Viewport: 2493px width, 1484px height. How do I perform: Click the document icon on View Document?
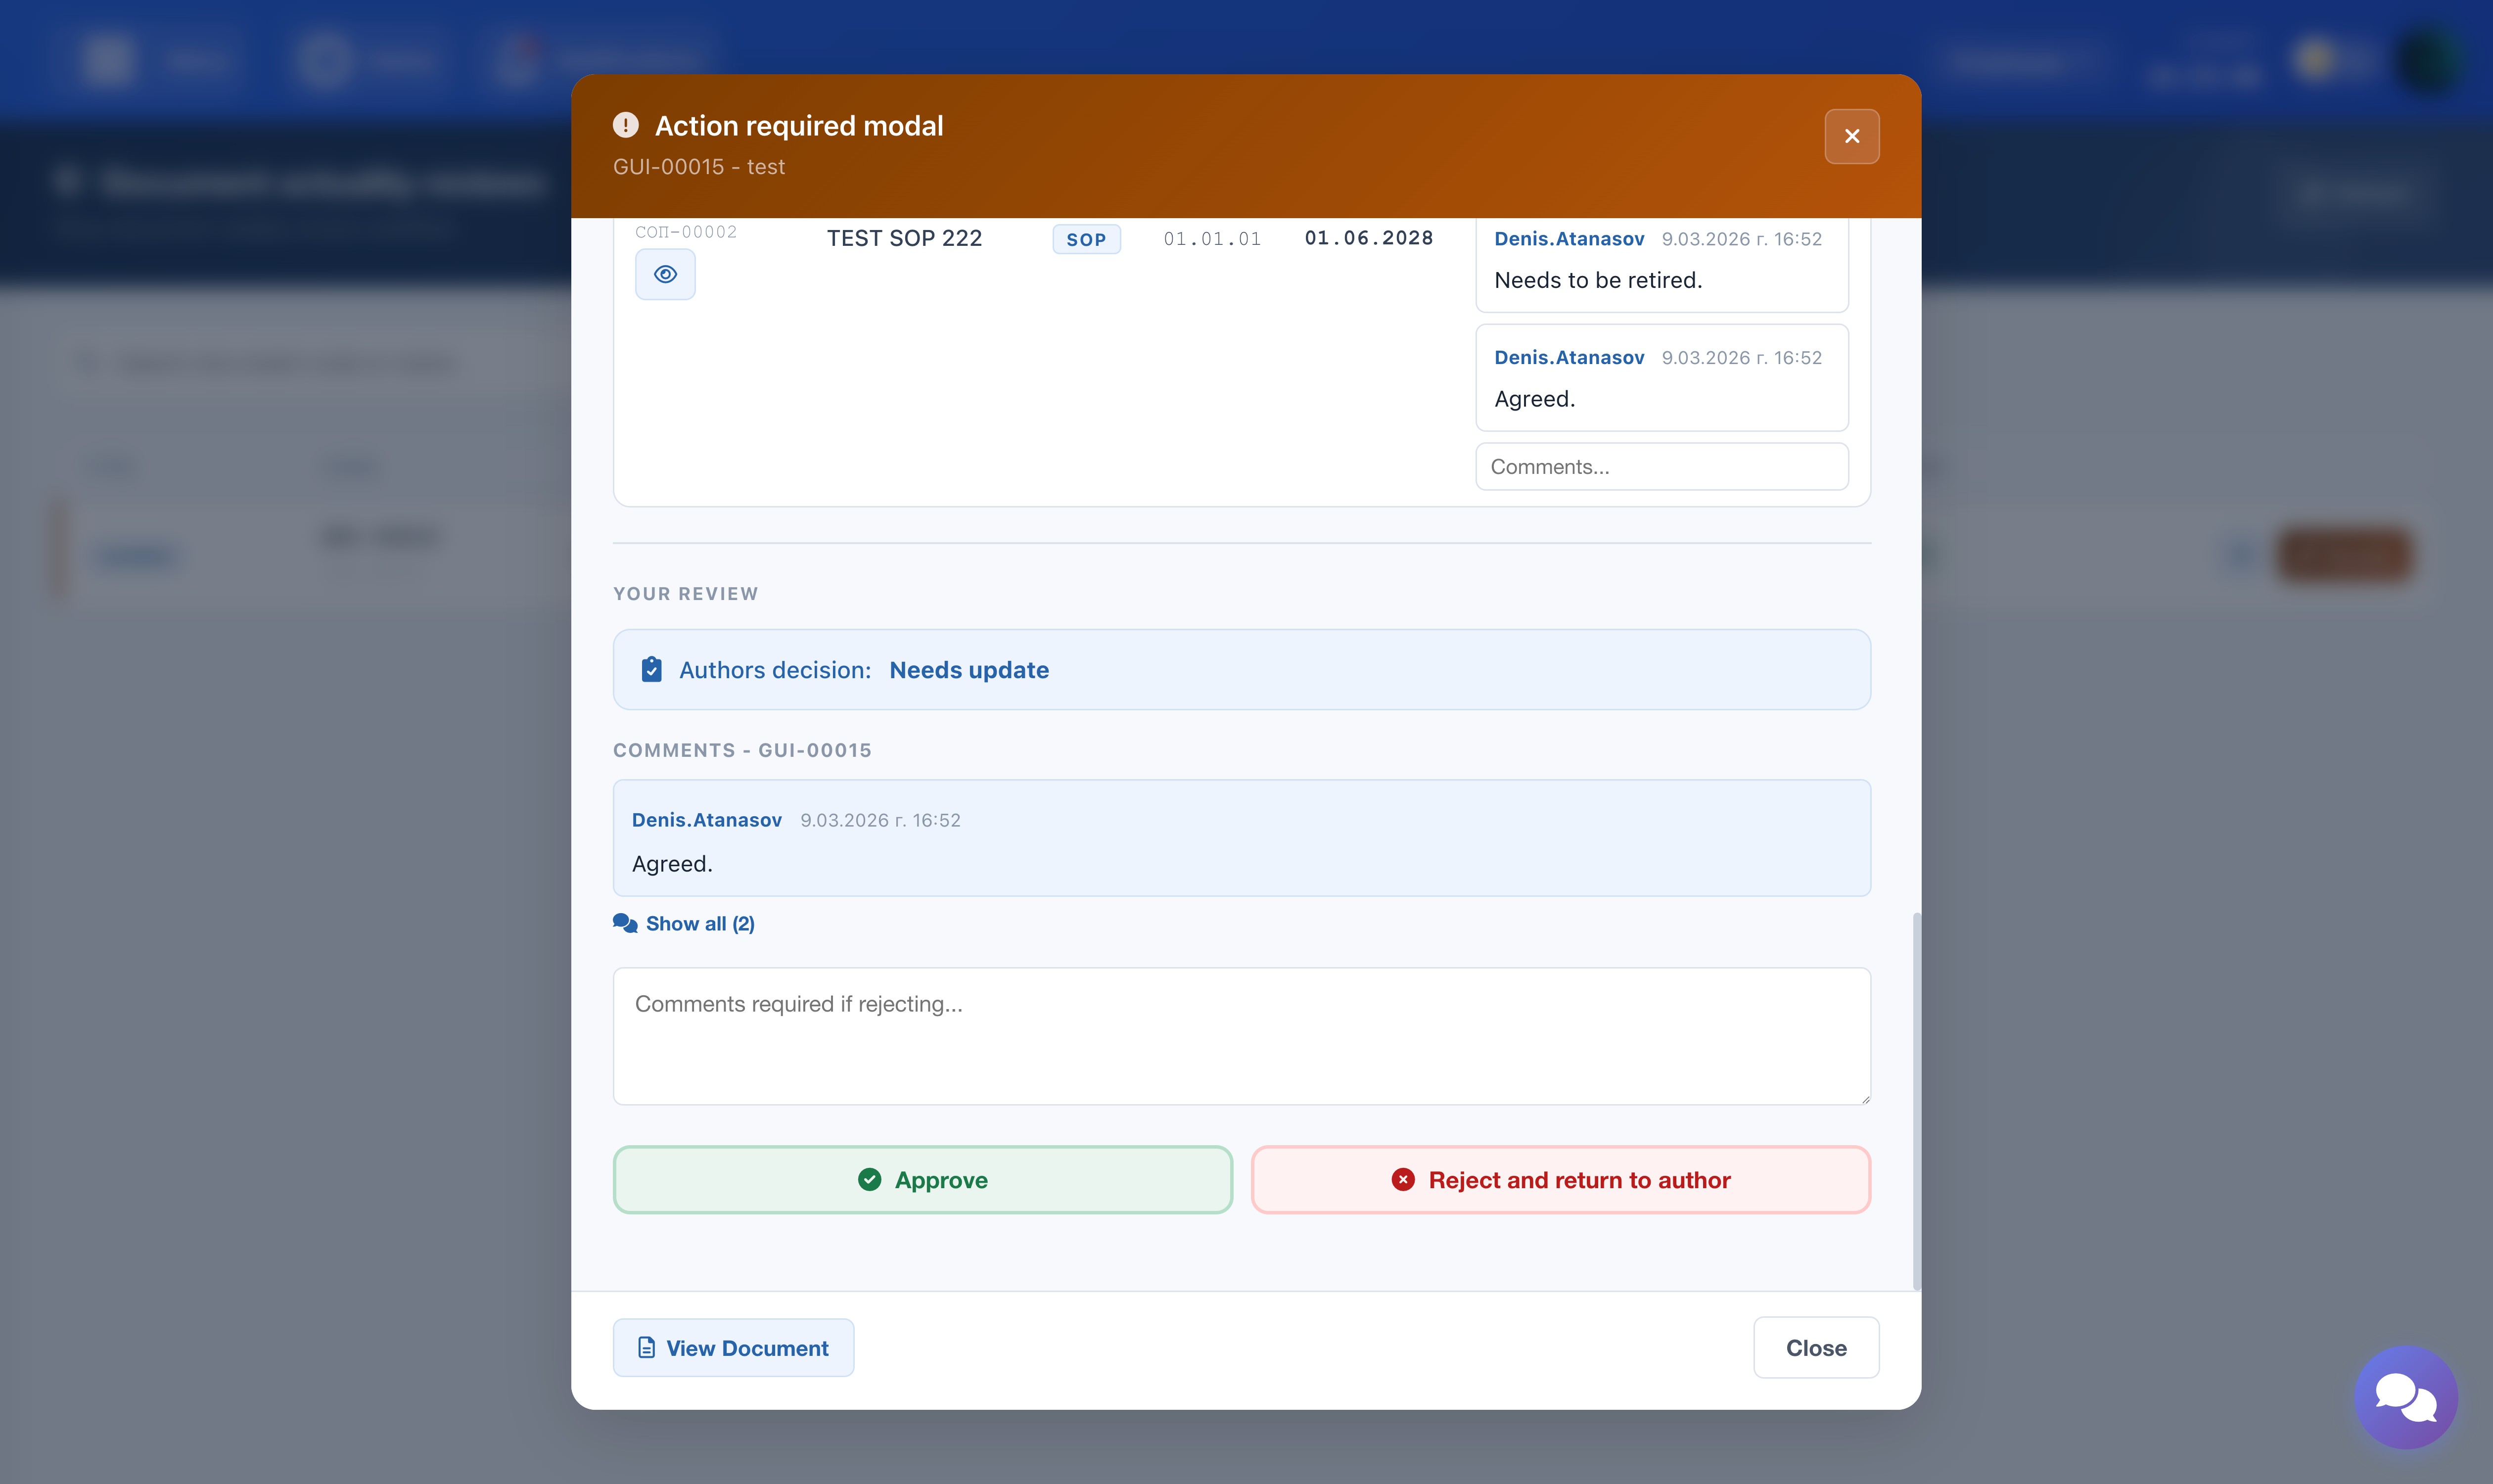point(646,1347)
